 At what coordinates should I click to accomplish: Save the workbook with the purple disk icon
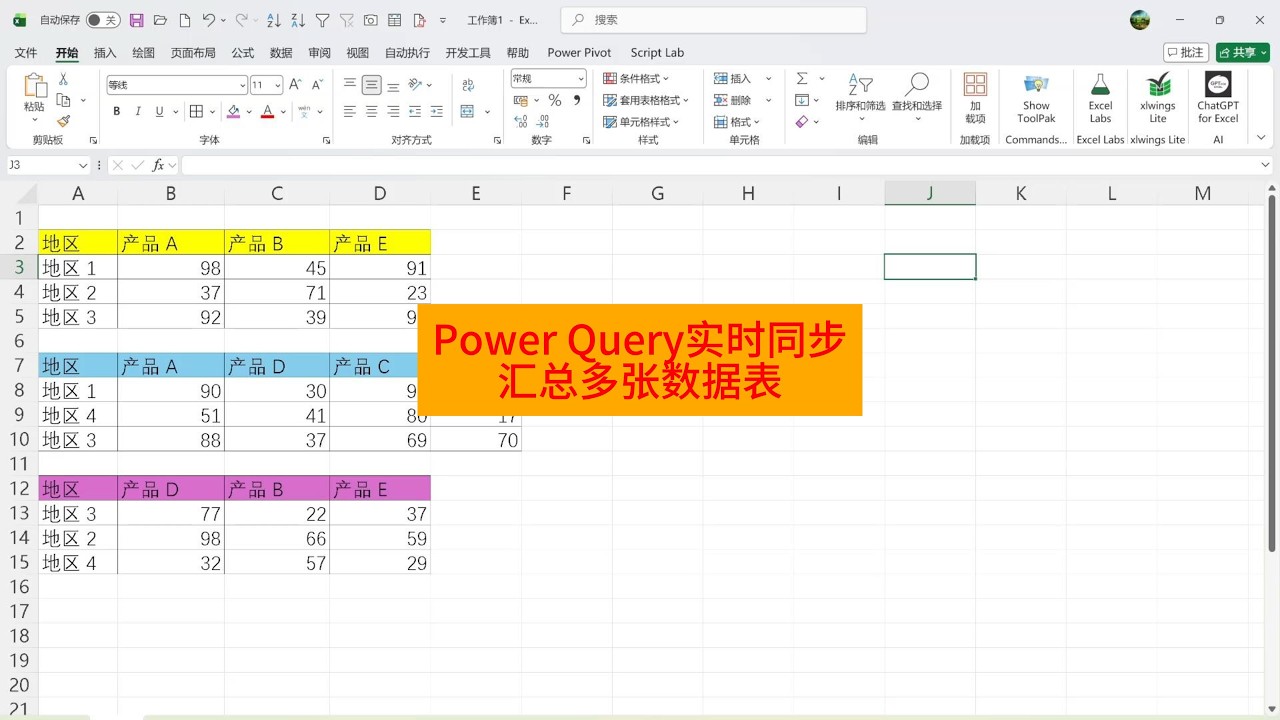(x=137, y=20)
